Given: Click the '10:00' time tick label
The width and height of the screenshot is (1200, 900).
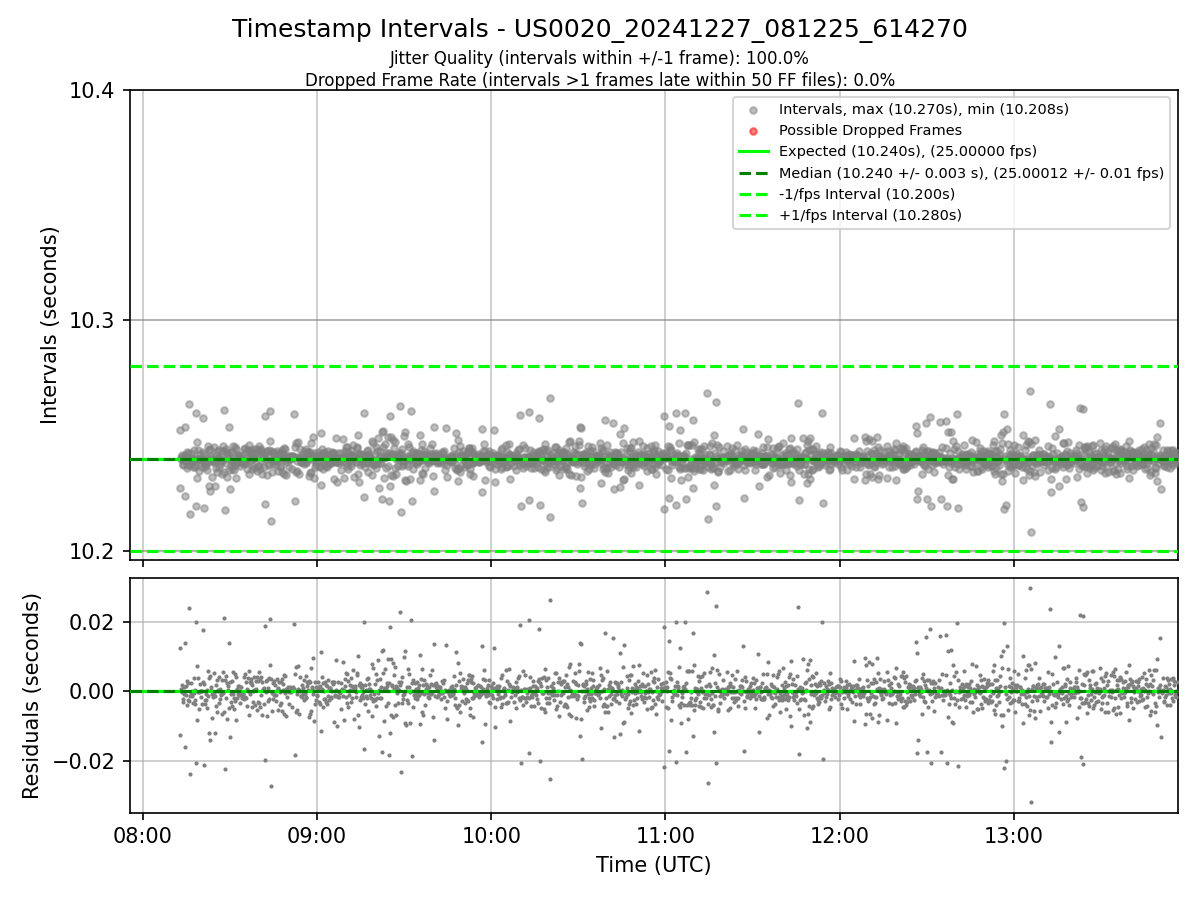Looking at the screenshot, I should (x=491, y=836).
